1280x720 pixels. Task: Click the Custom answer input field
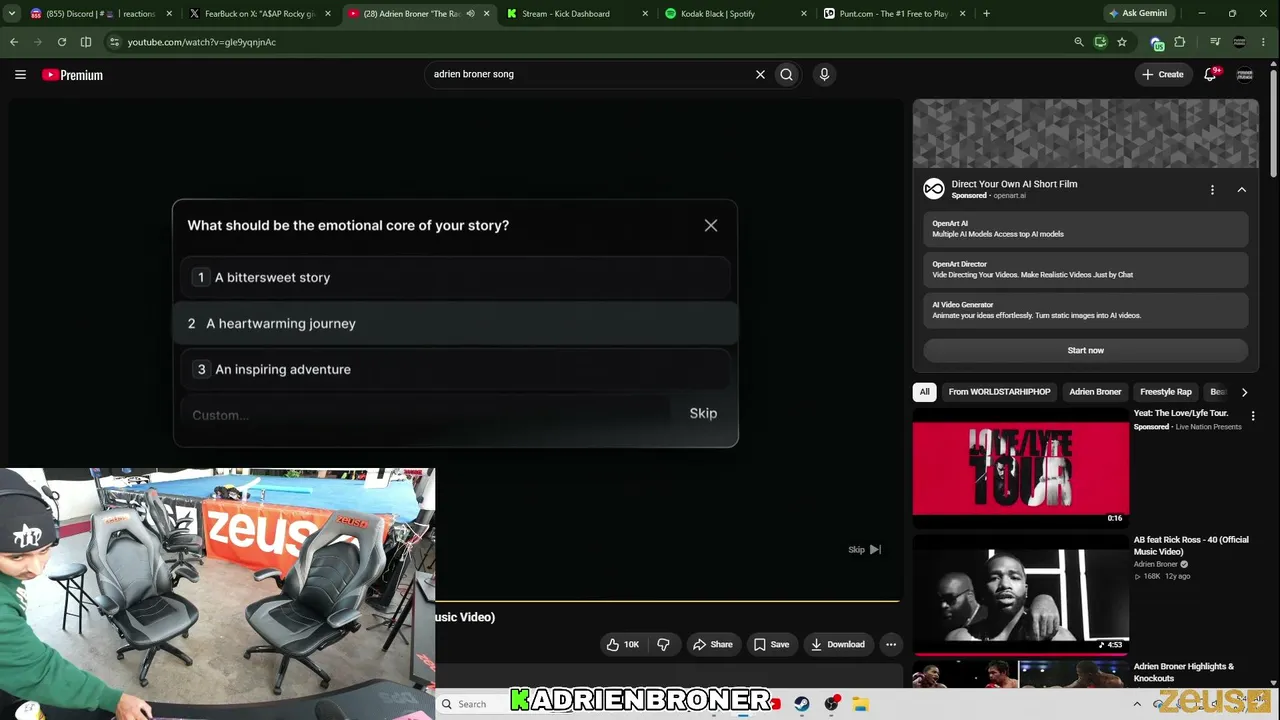(425, 414)
